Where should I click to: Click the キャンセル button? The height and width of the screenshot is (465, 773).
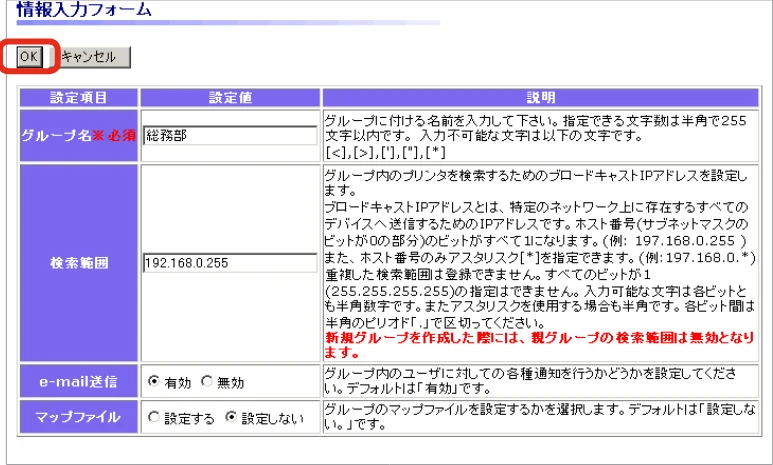(89, 57)
